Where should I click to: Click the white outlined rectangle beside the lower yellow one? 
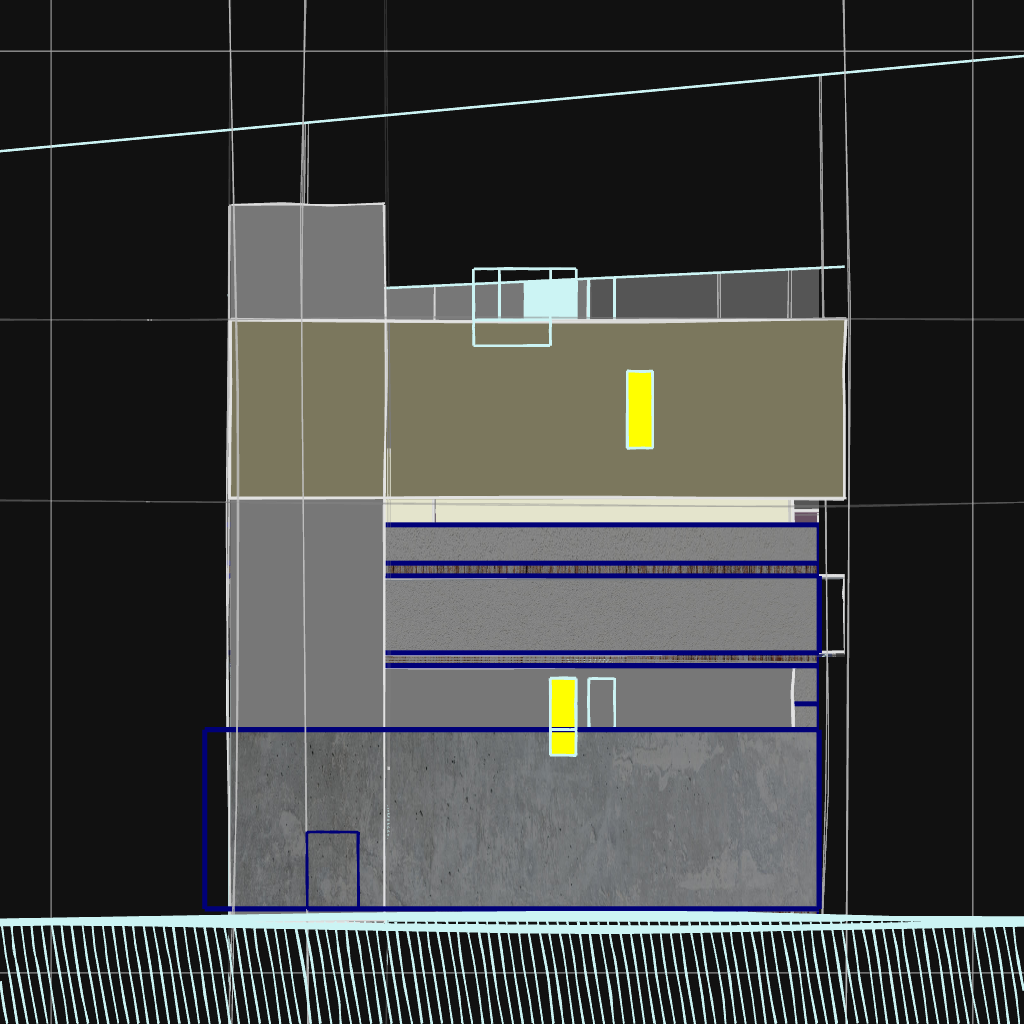tap(601, 702)
